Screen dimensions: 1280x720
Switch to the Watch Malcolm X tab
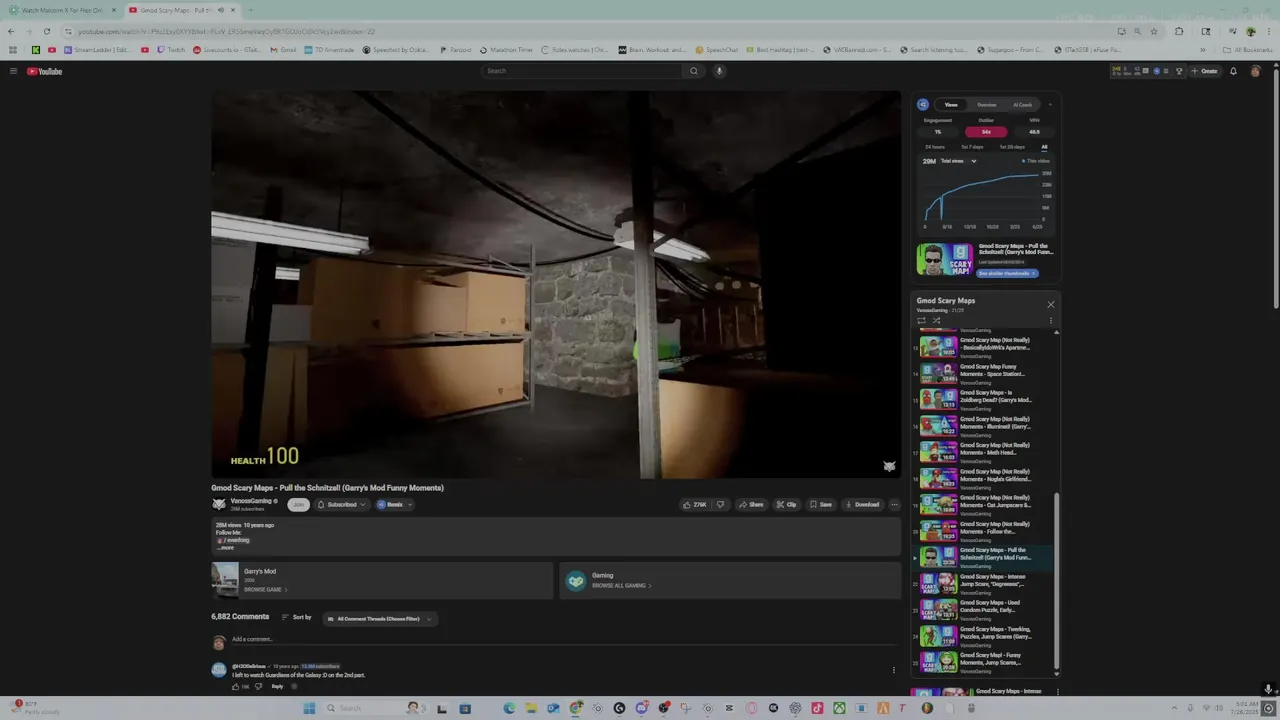coord(62,10)
